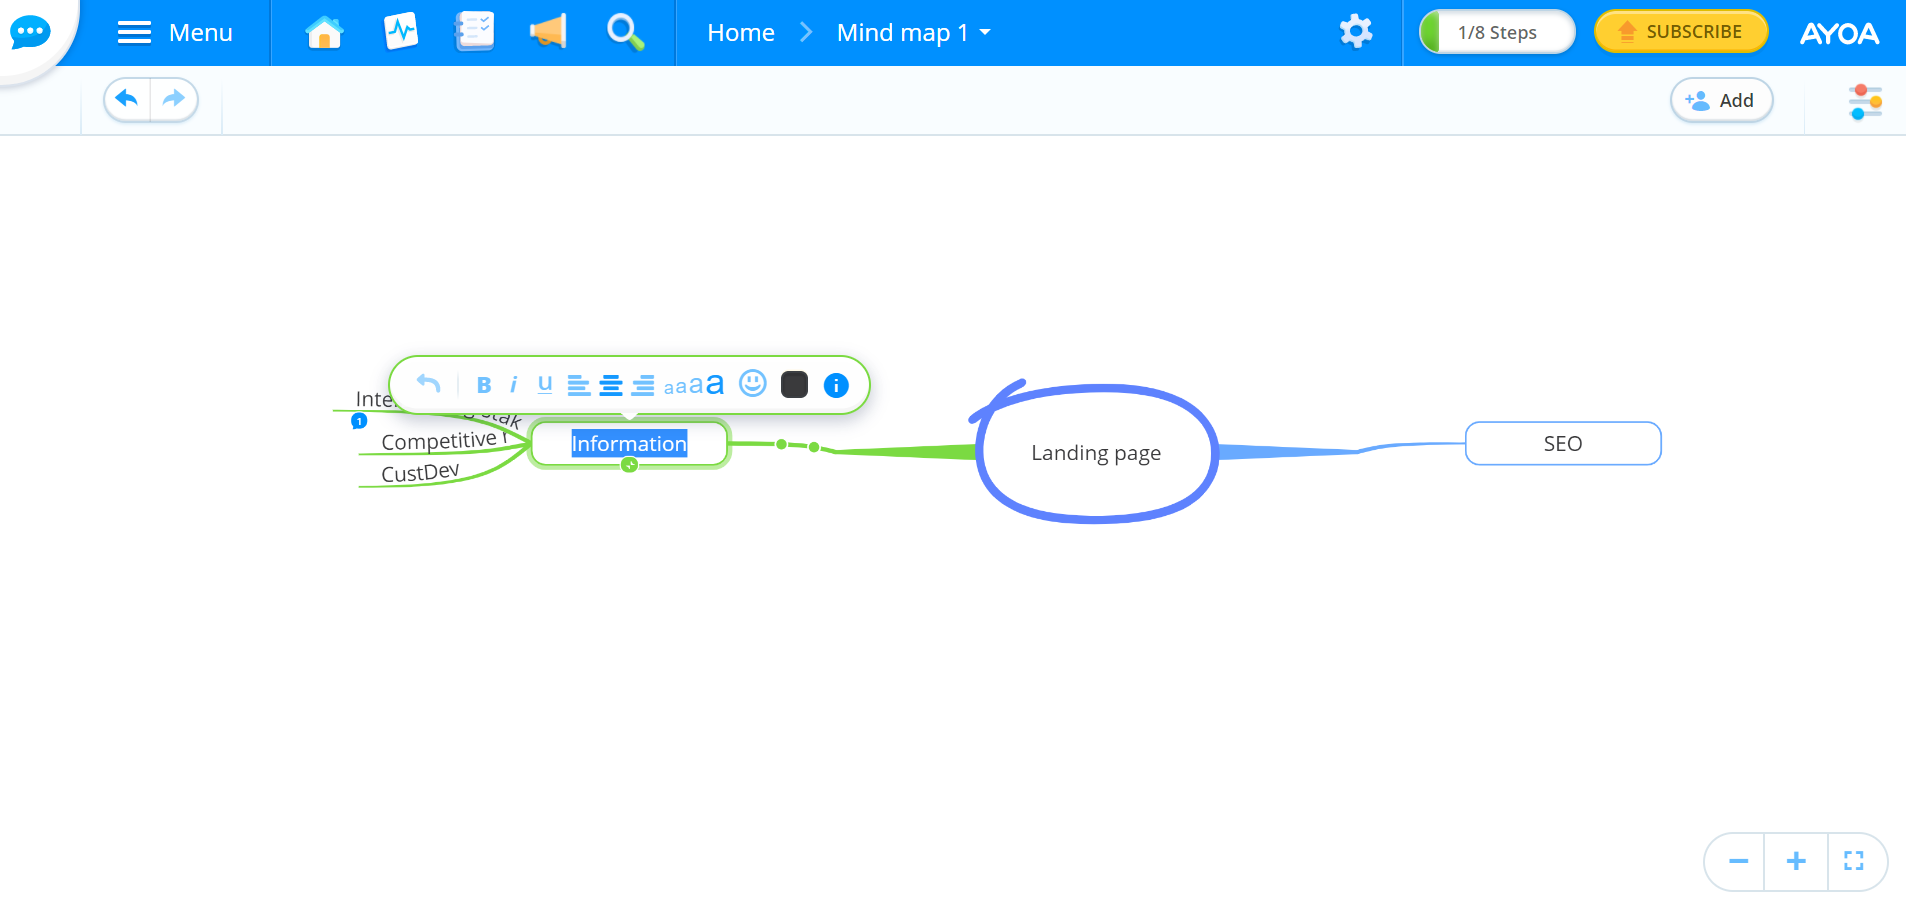Screen dimensions: 1912x908
Task: Click the SUBSCRIBE button
Action: [x=1680, y=31]
